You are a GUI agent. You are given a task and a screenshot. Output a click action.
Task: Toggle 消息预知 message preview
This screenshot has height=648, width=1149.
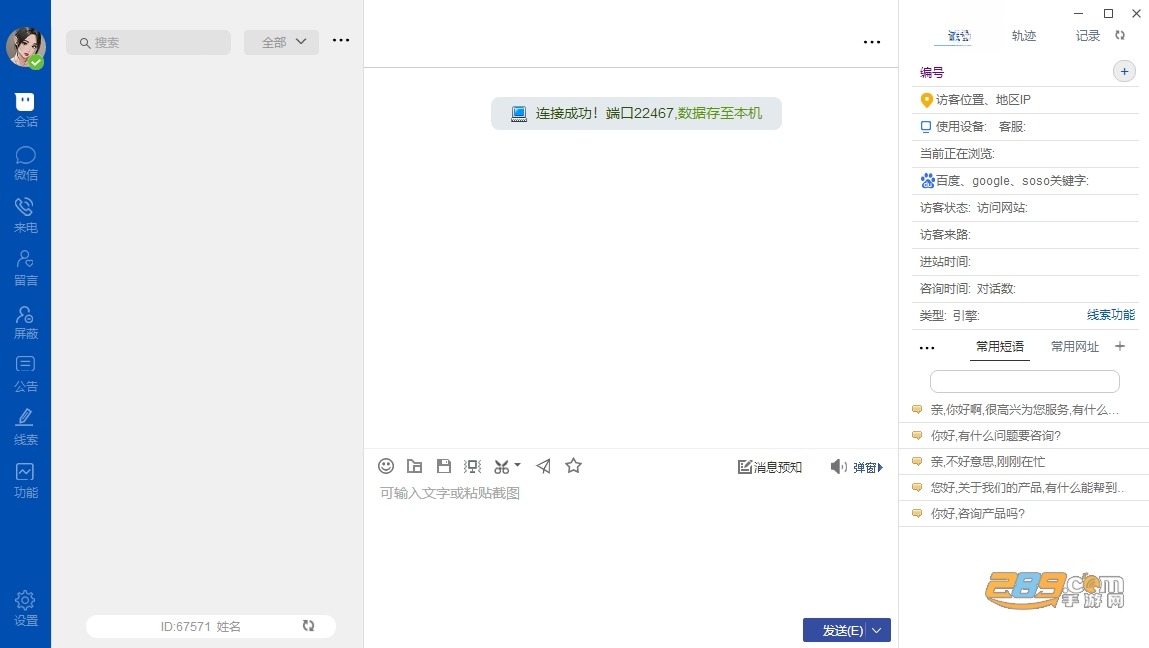[x=769, y=467]
